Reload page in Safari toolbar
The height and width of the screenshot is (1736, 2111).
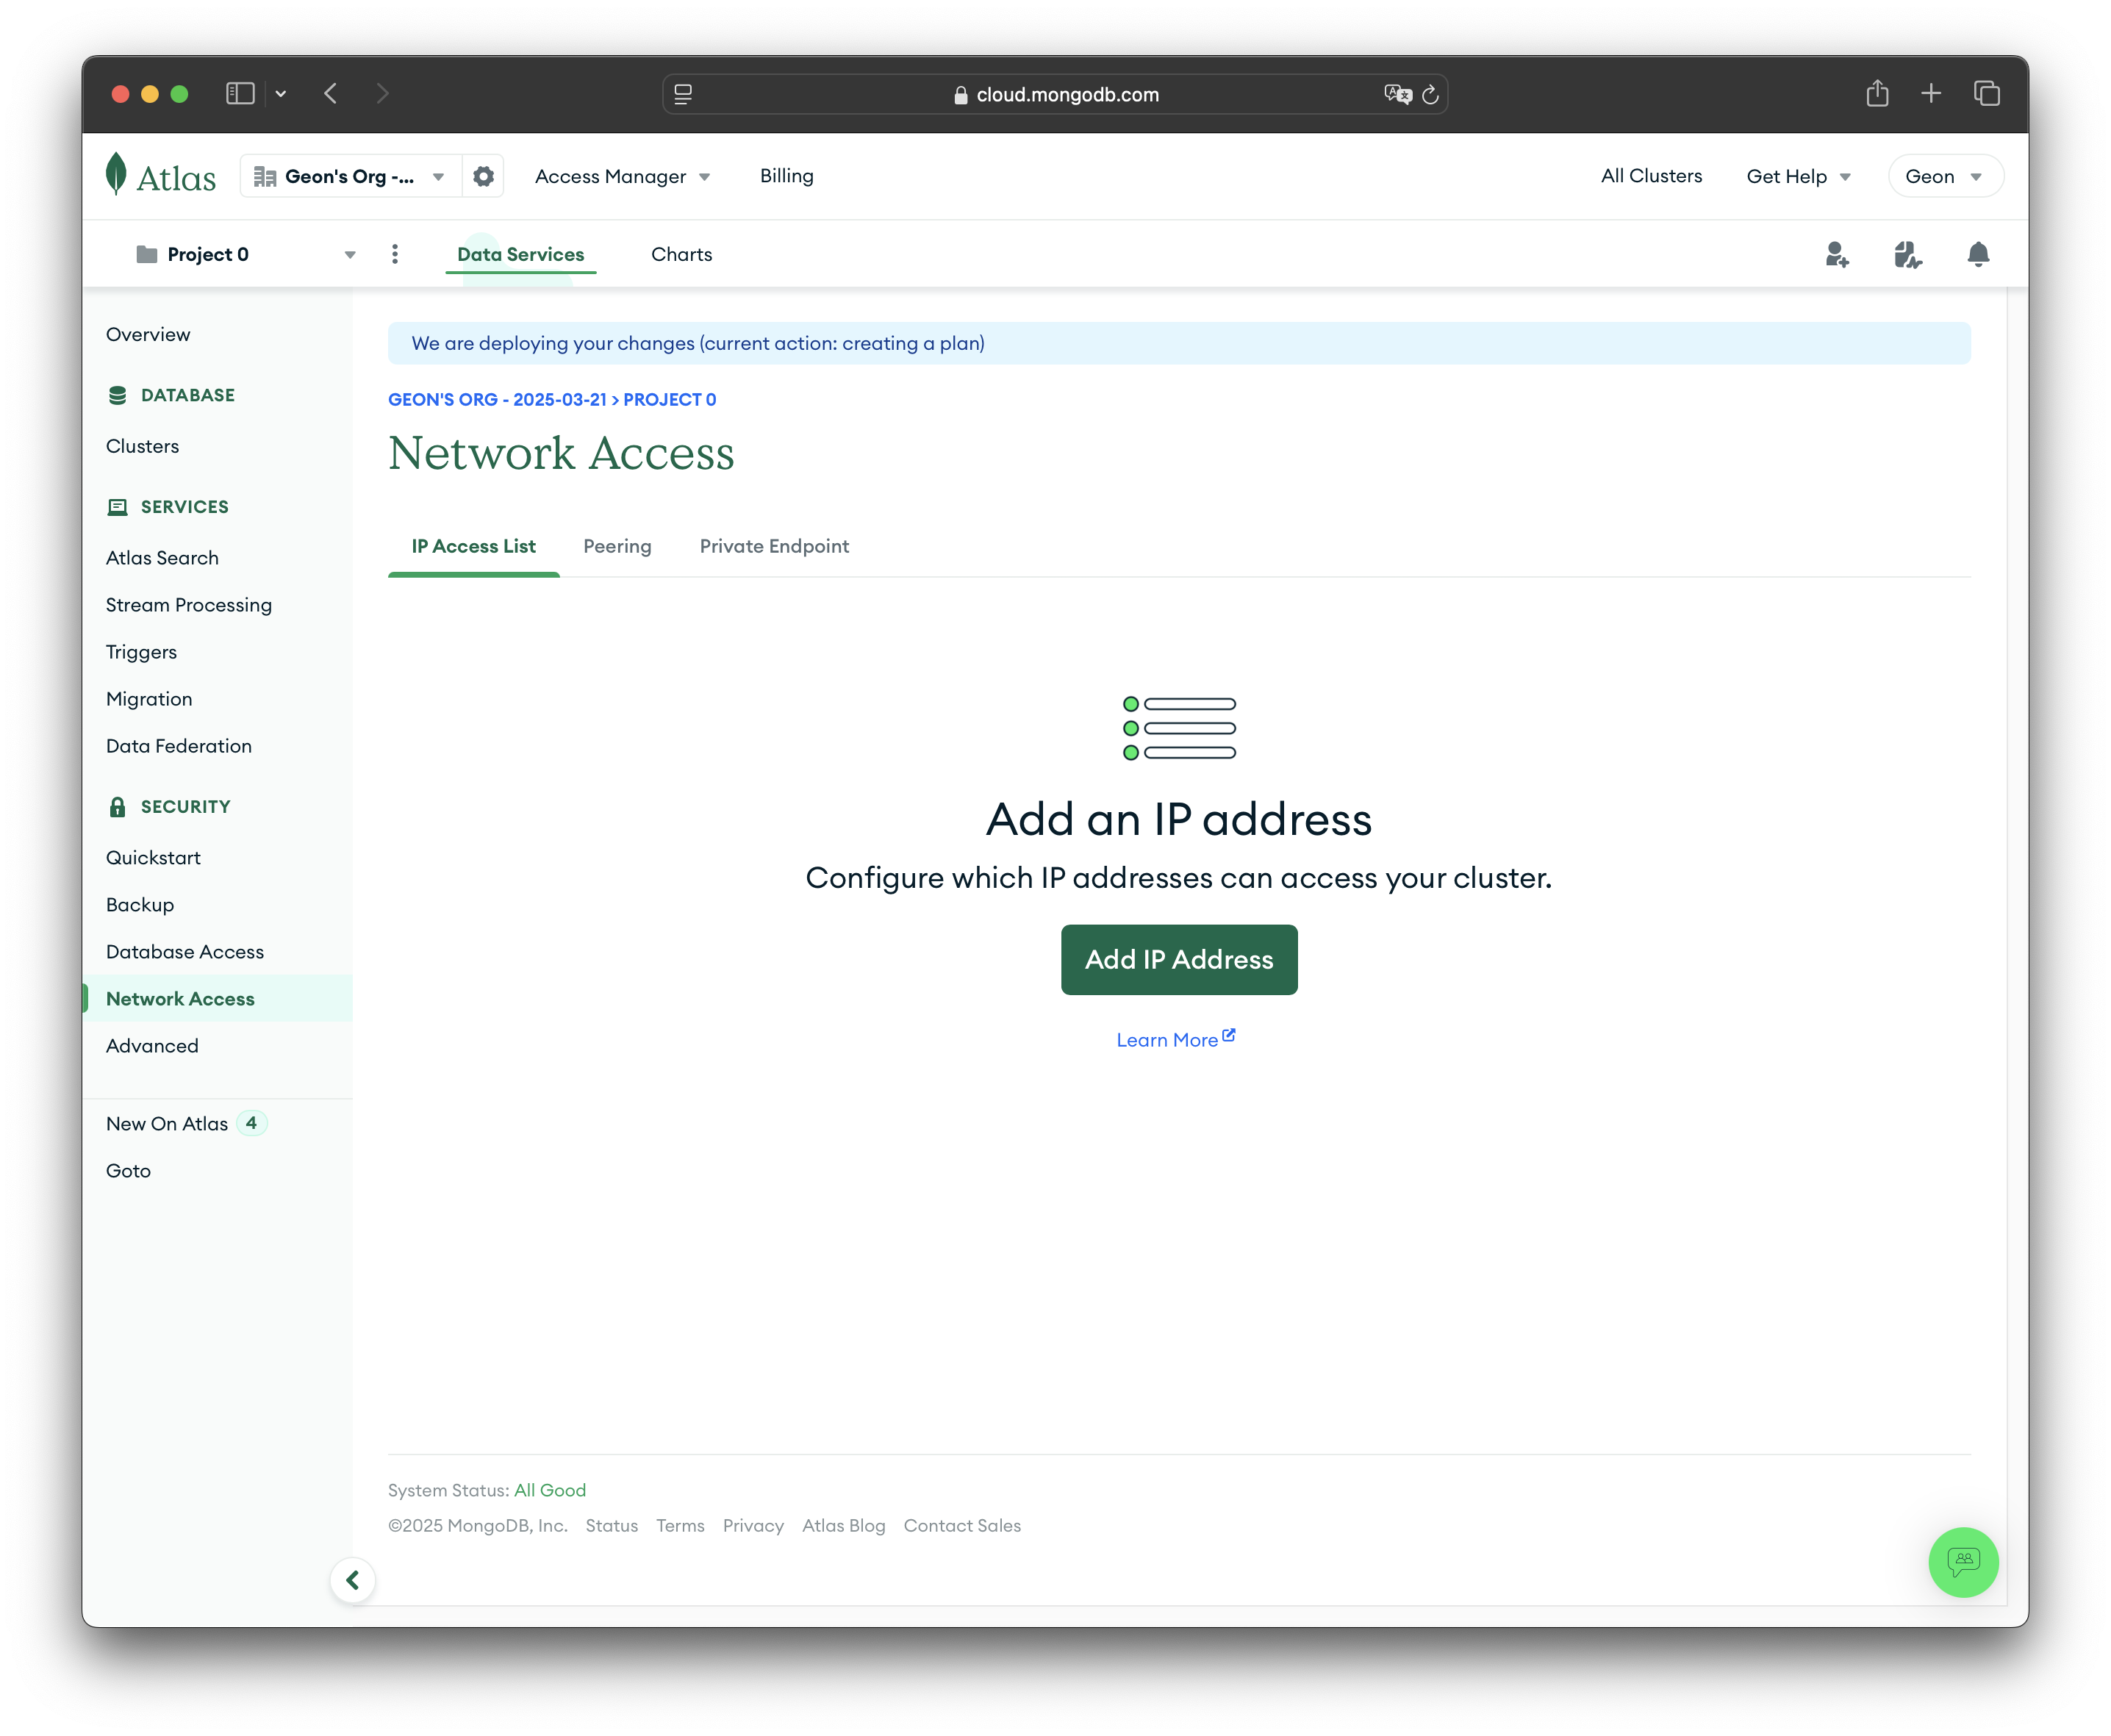[1430, 94]
